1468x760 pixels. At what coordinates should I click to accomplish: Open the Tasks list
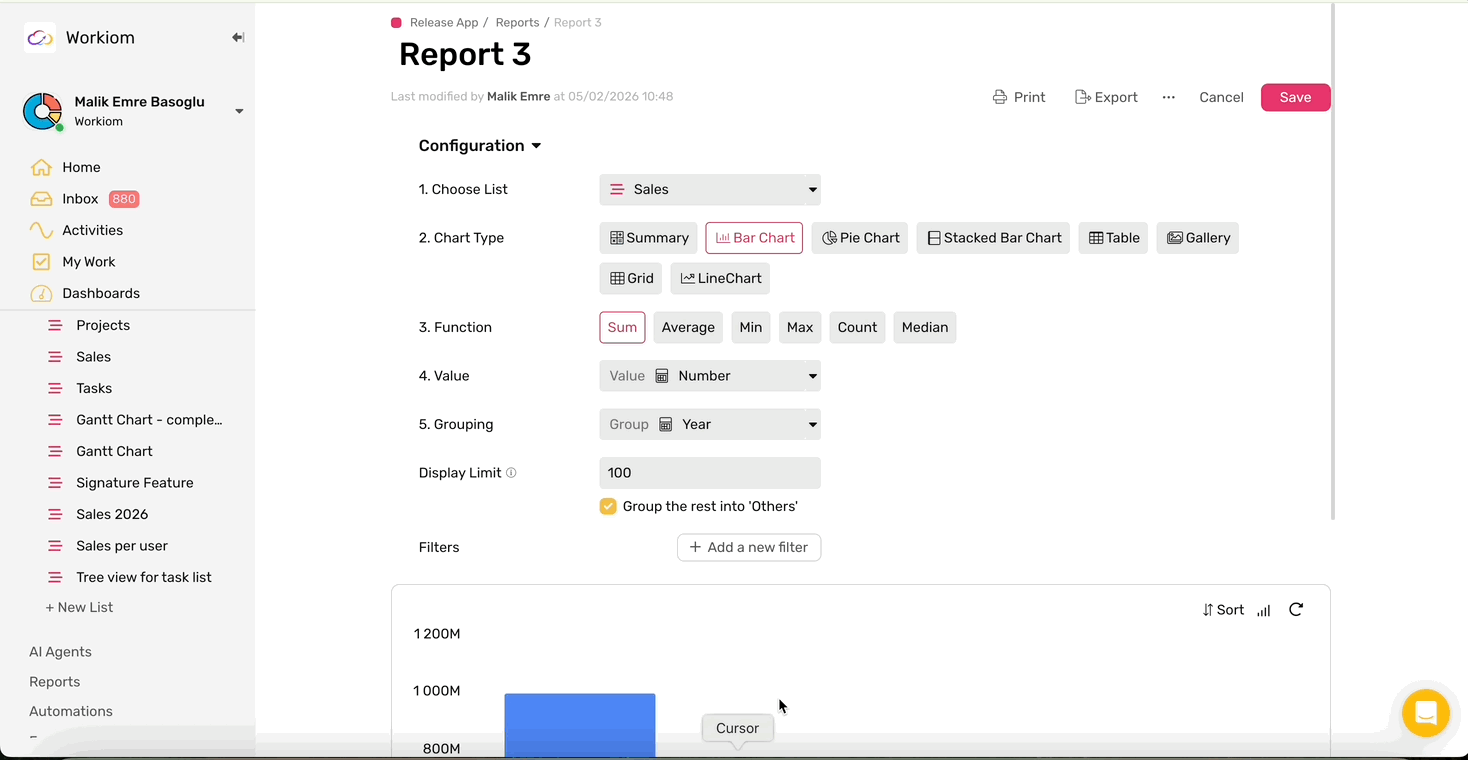[x=94, y=388]
